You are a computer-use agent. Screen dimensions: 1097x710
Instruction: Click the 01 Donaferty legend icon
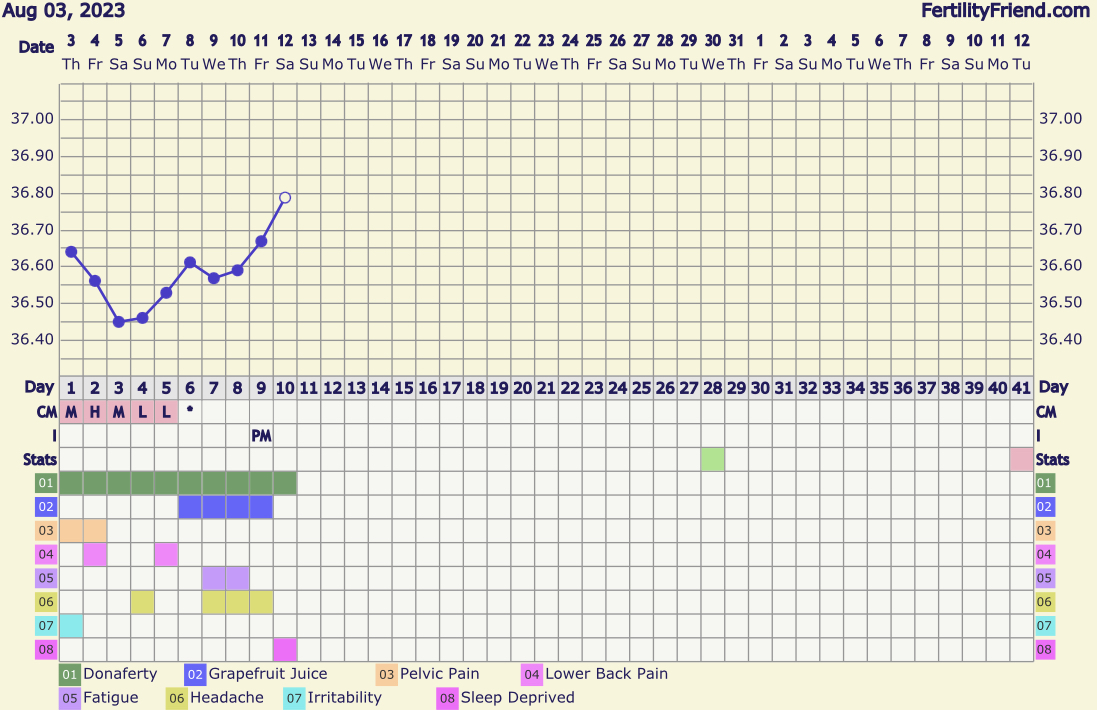(70, 674)
